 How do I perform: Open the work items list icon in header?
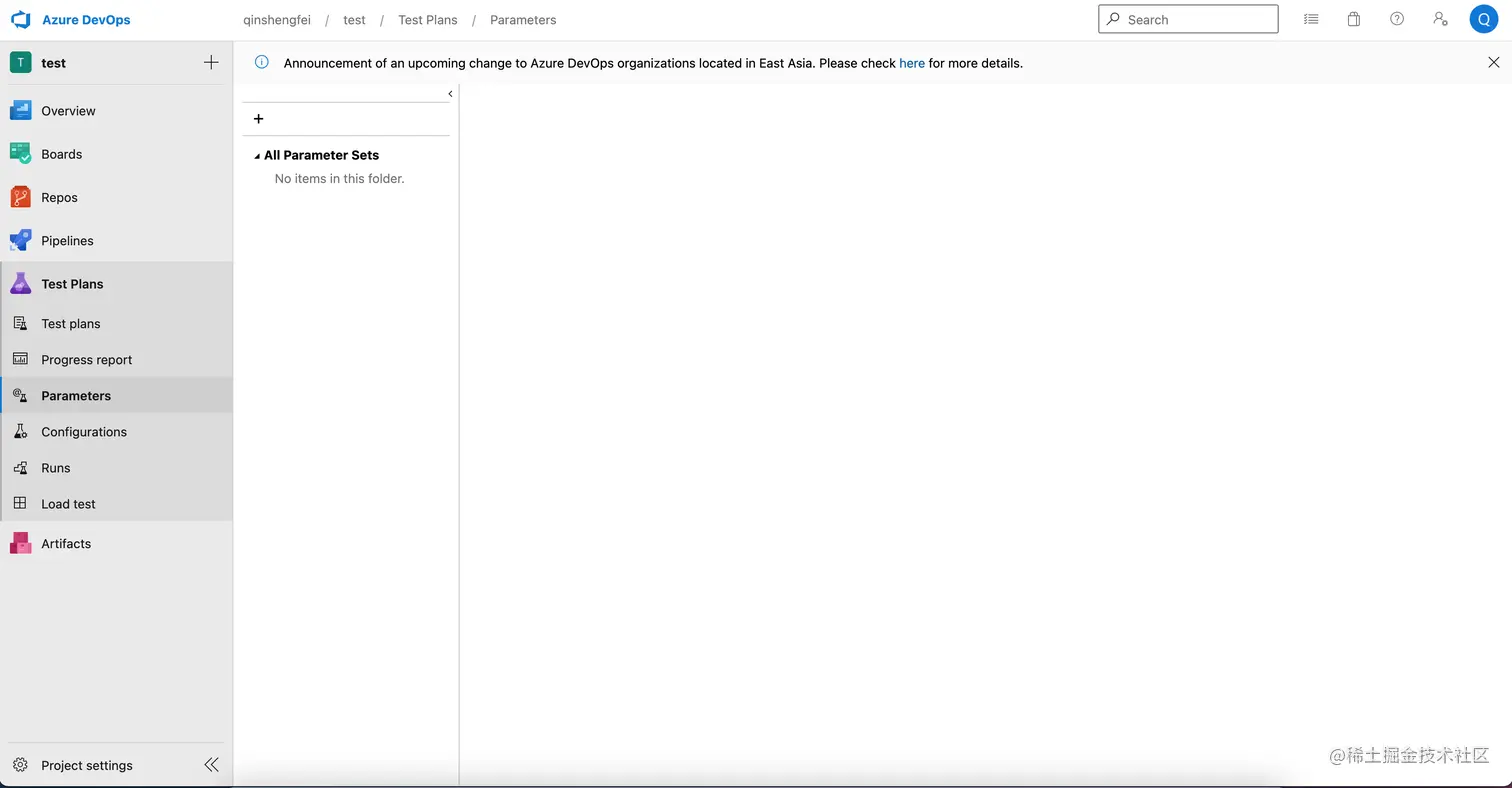[1311, 19]
